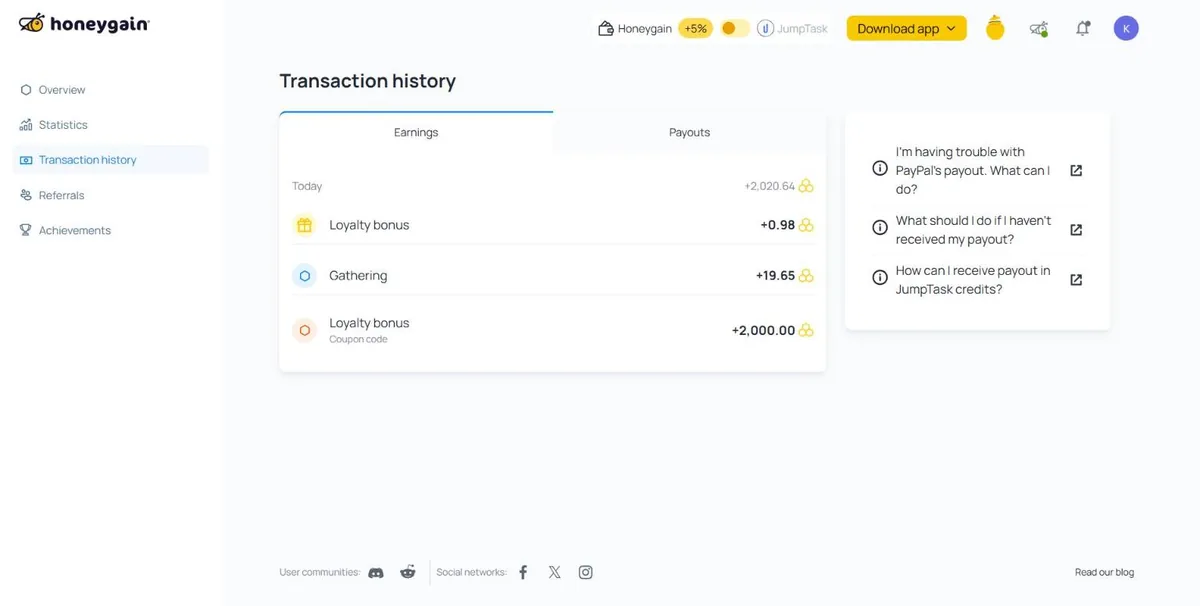The image size is (1200, 606).
Task: Click the +5% bonus badge
Action: click(695, 29)
